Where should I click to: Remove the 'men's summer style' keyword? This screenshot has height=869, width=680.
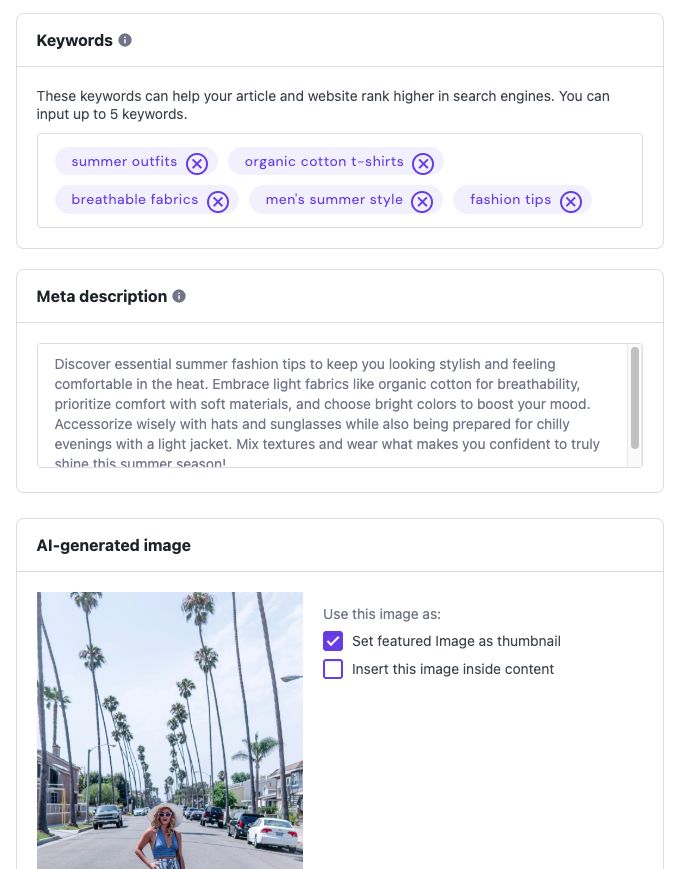click(423, 201)
